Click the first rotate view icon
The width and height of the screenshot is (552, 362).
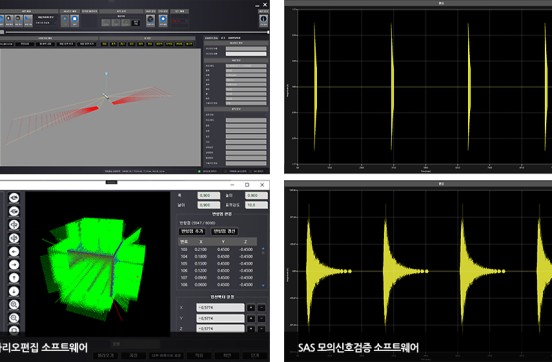(x=14, y=225)
